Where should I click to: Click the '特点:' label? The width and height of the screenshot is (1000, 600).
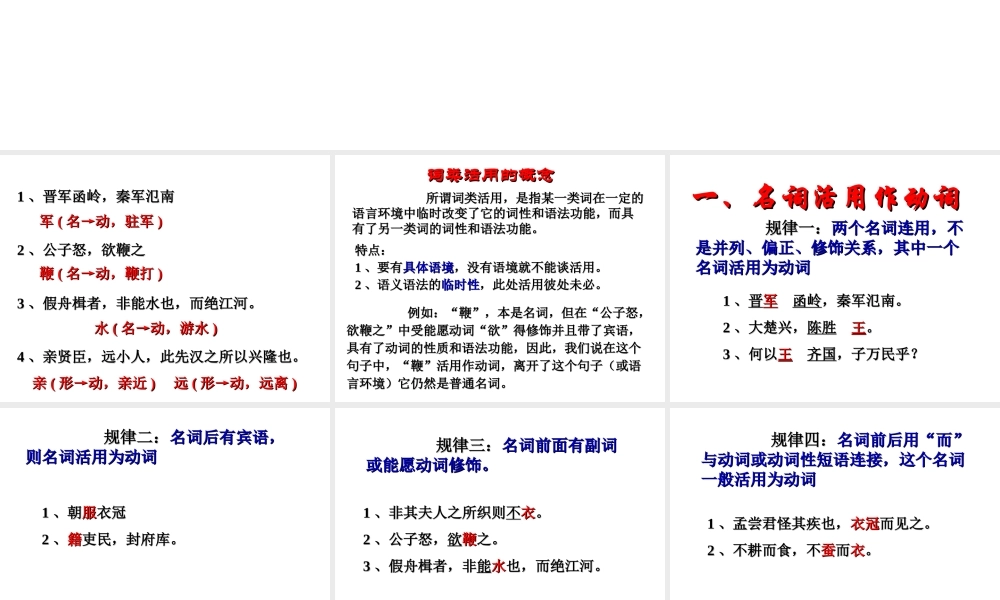[370, 250]
